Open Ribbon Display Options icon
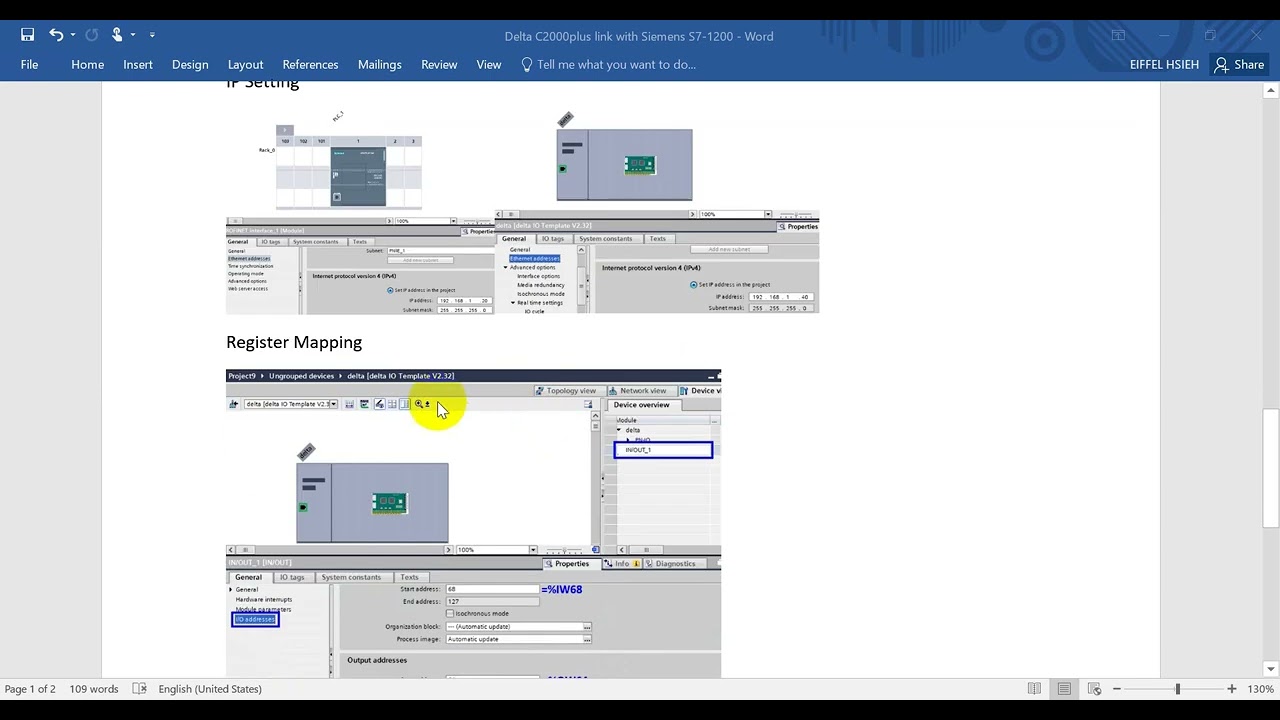Image resolution: width=1280 pixels, height=720 pixels. pos(1118,35)
